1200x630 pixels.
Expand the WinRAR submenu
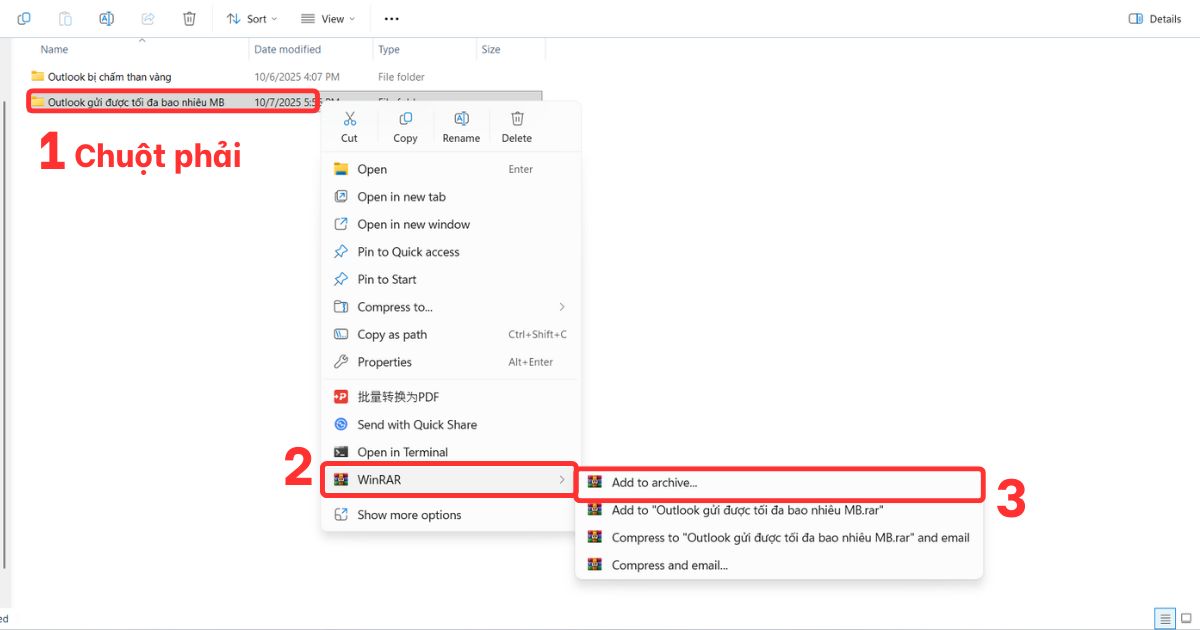click(379, 479)
